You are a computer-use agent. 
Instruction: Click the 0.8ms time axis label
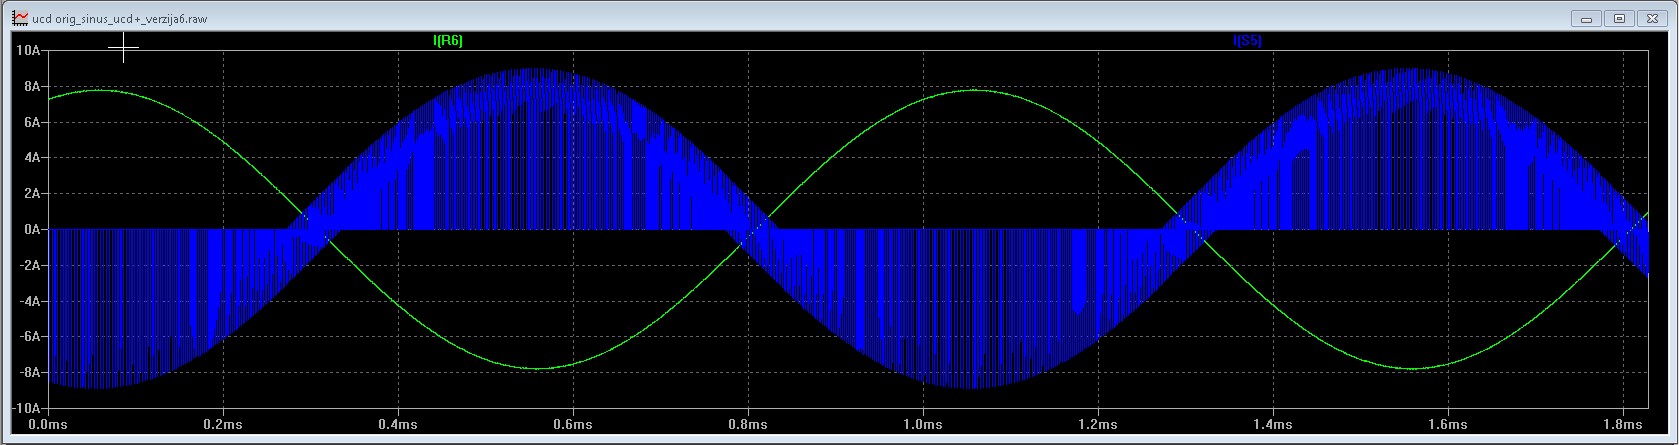(748, 424)
